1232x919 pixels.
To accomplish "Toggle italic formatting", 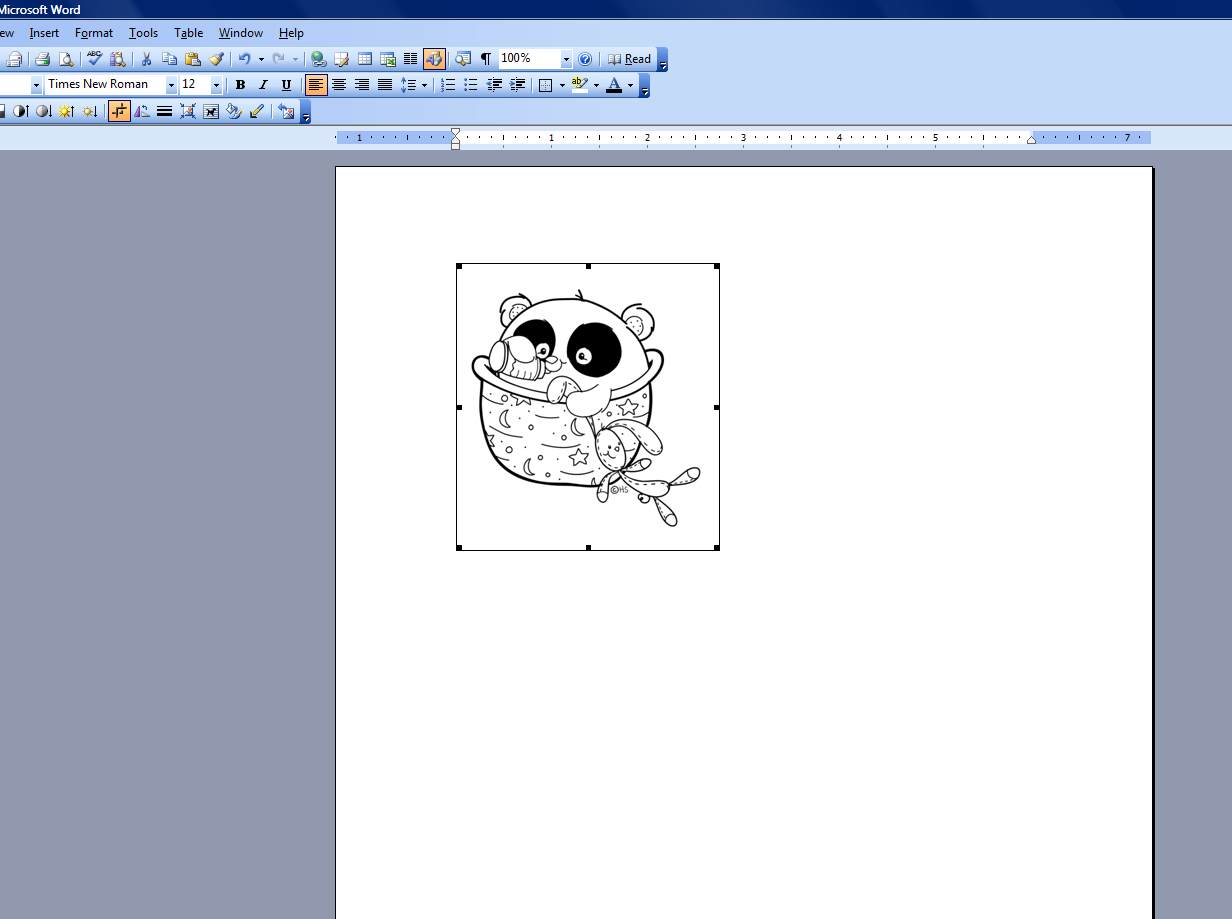I will [263, 85].
